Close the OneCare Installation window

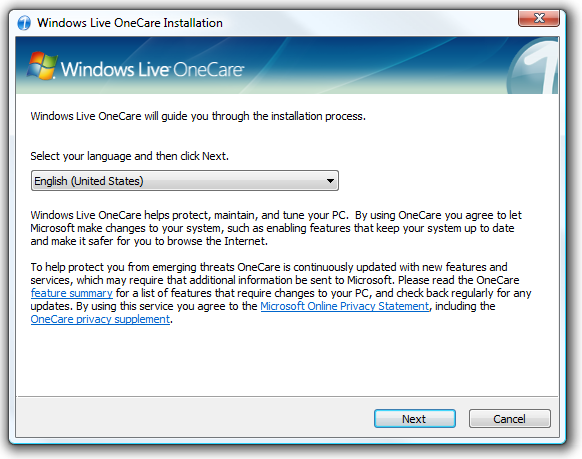[539, 18]
